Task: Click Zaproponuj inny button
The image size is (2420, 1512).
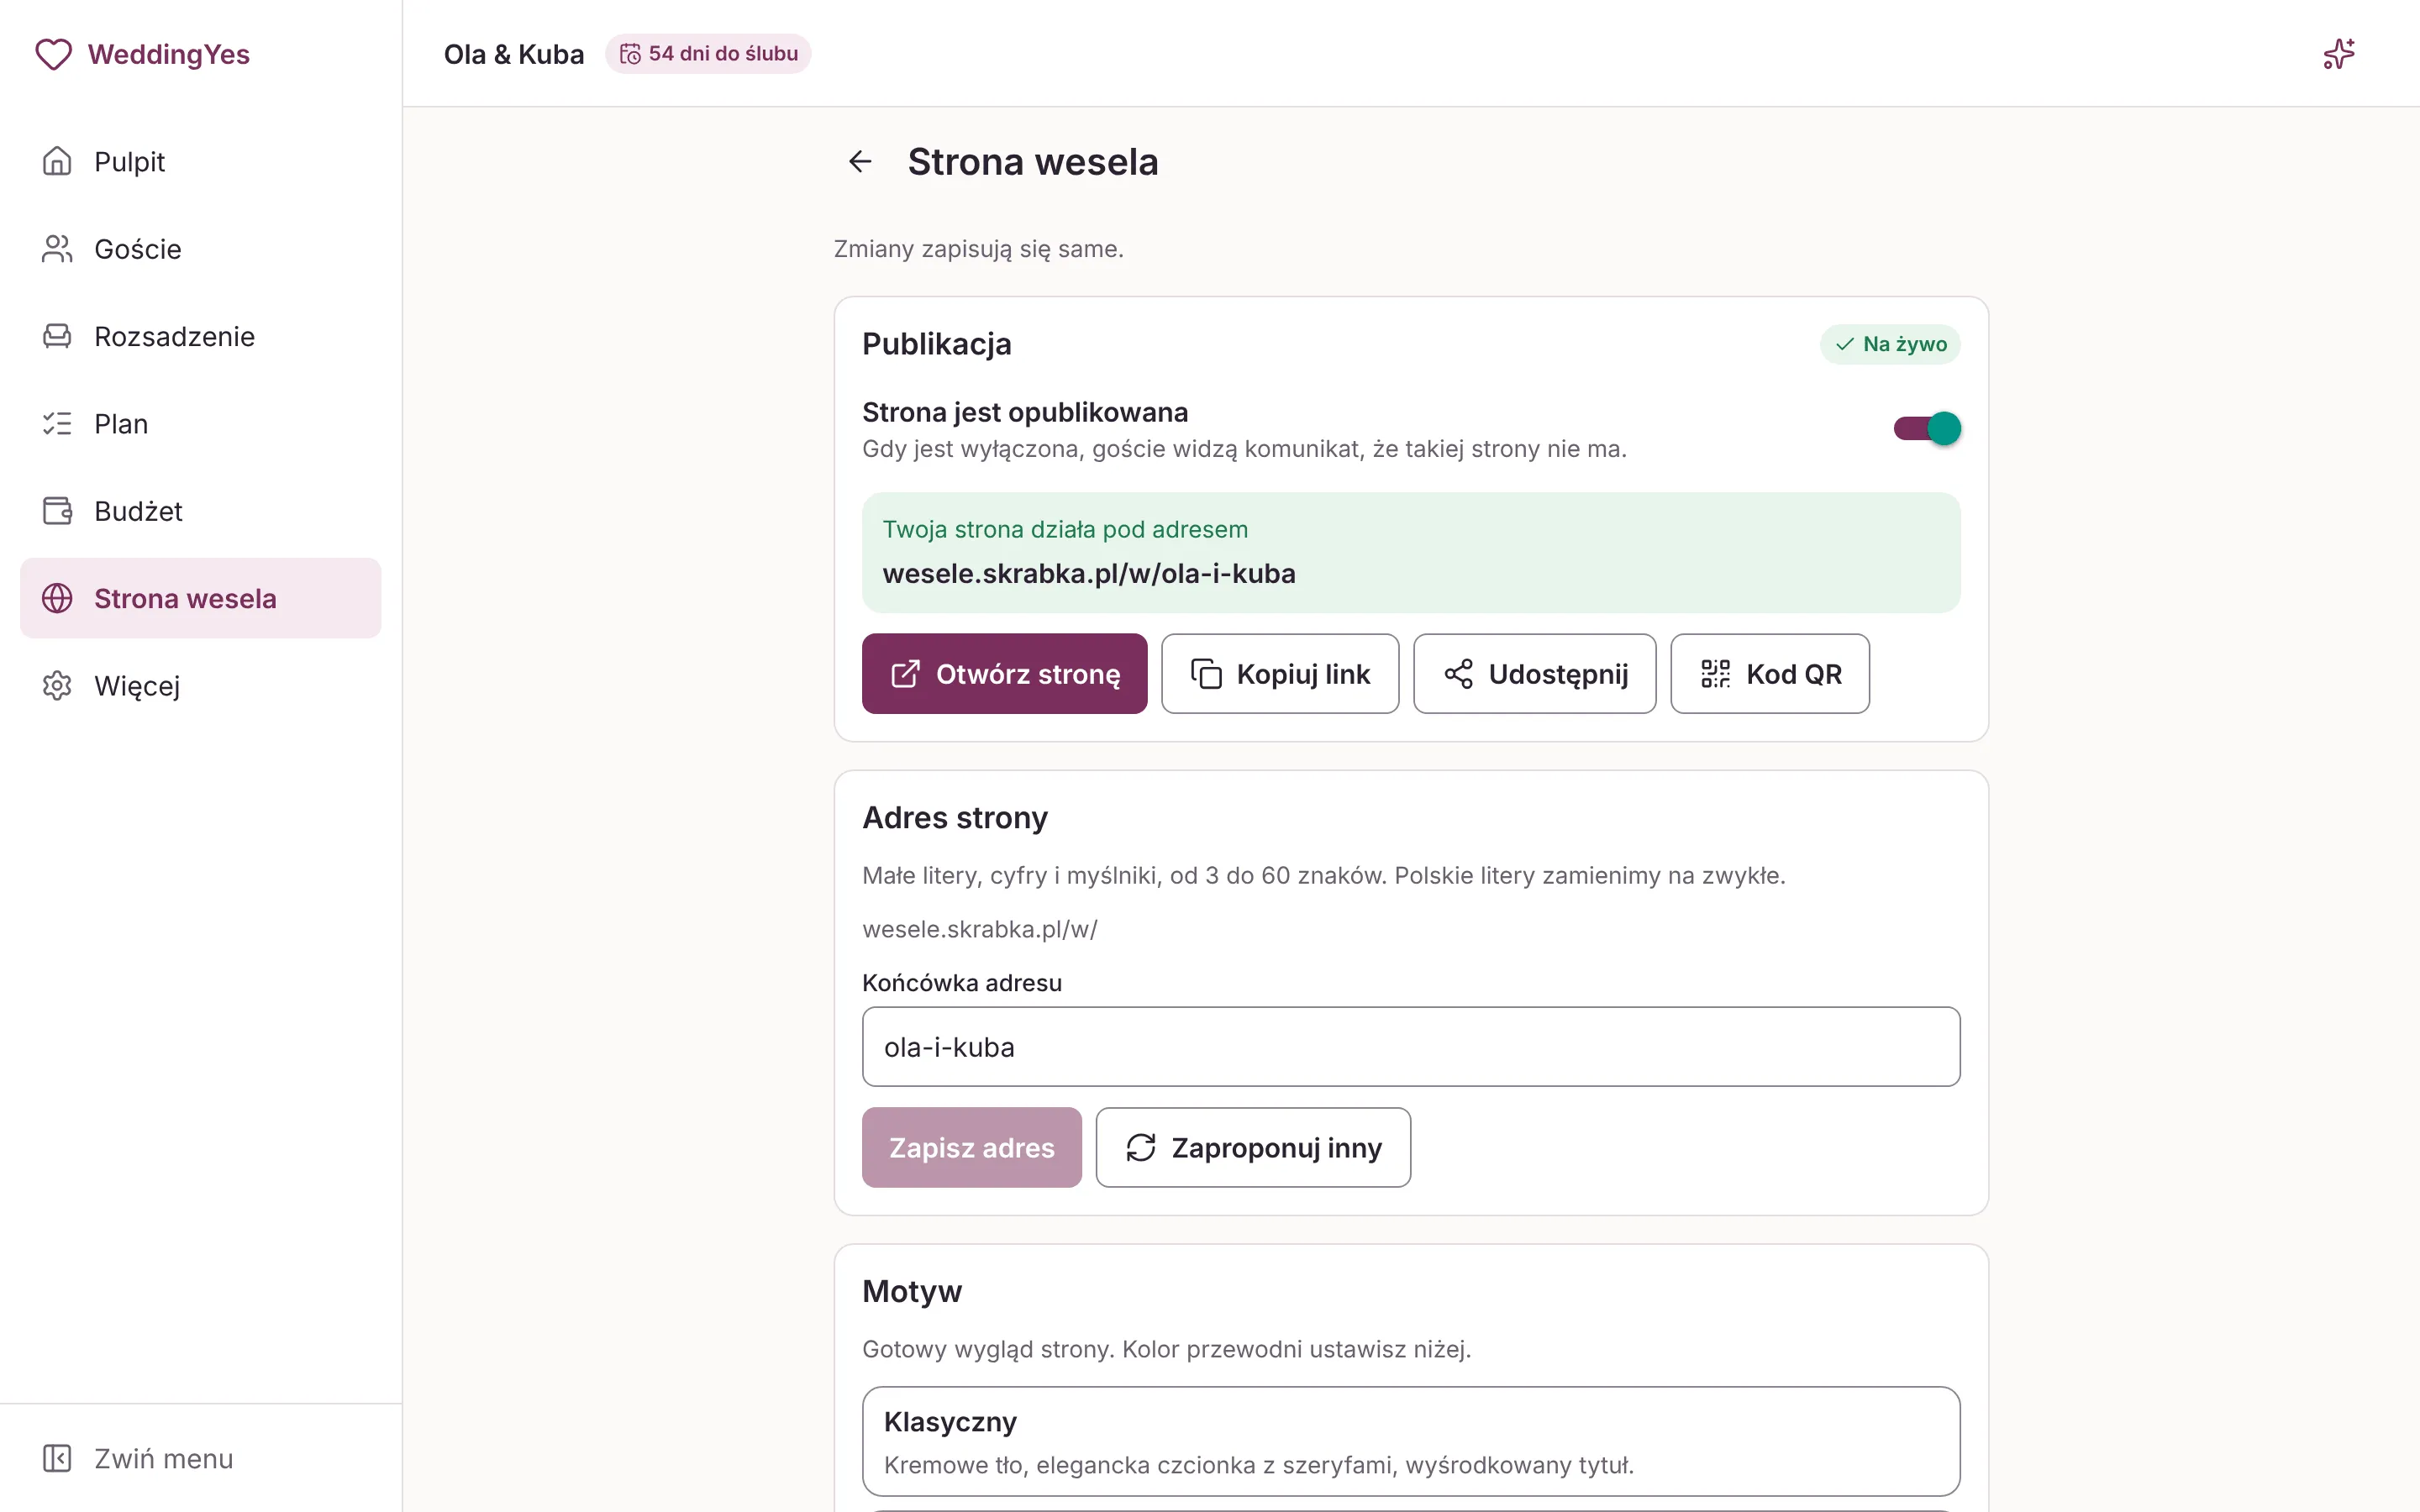Action: [1253, 1148]
